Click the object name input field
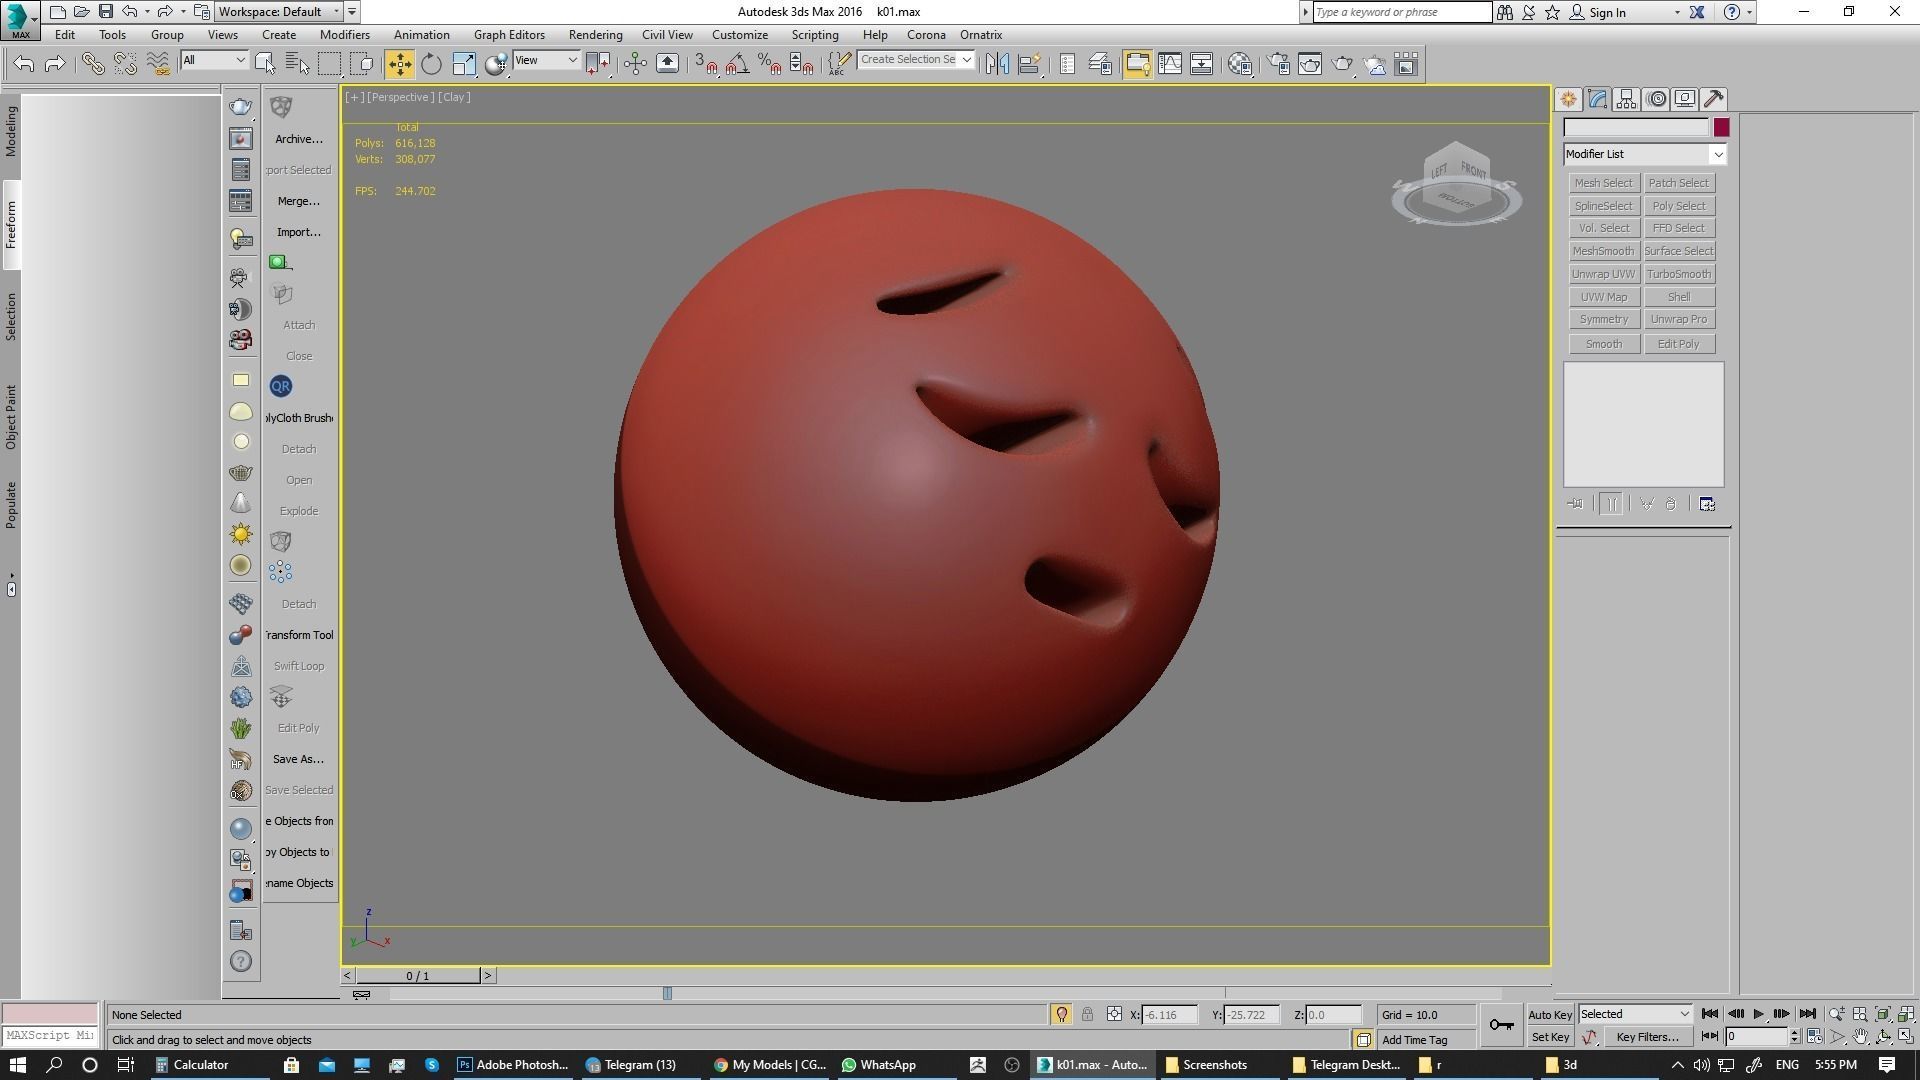The width and height of the screenshot is (1920, 1080). point(1636,128)
